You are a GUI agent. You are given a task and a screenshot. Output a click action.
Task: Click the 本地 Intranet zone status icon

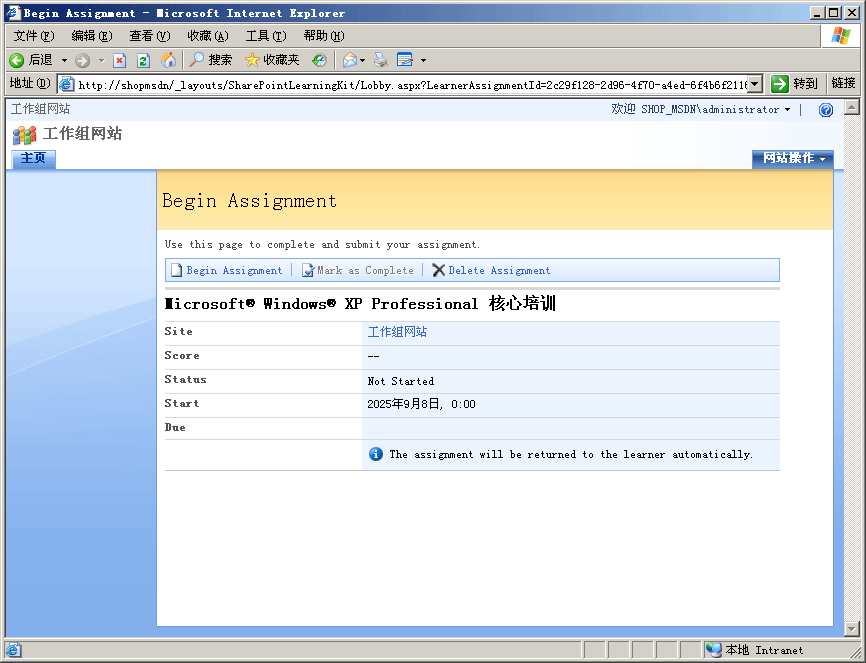714,650
